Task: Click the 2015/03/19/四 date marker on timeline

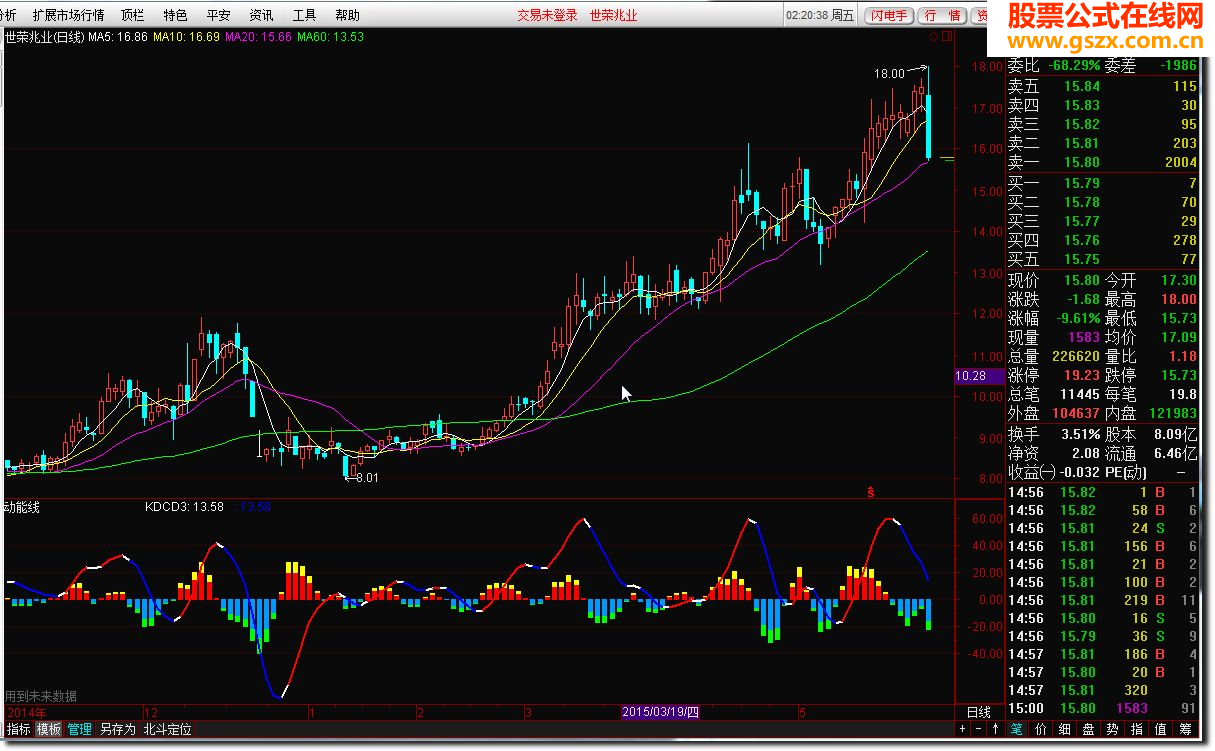Action: (661, 712)
